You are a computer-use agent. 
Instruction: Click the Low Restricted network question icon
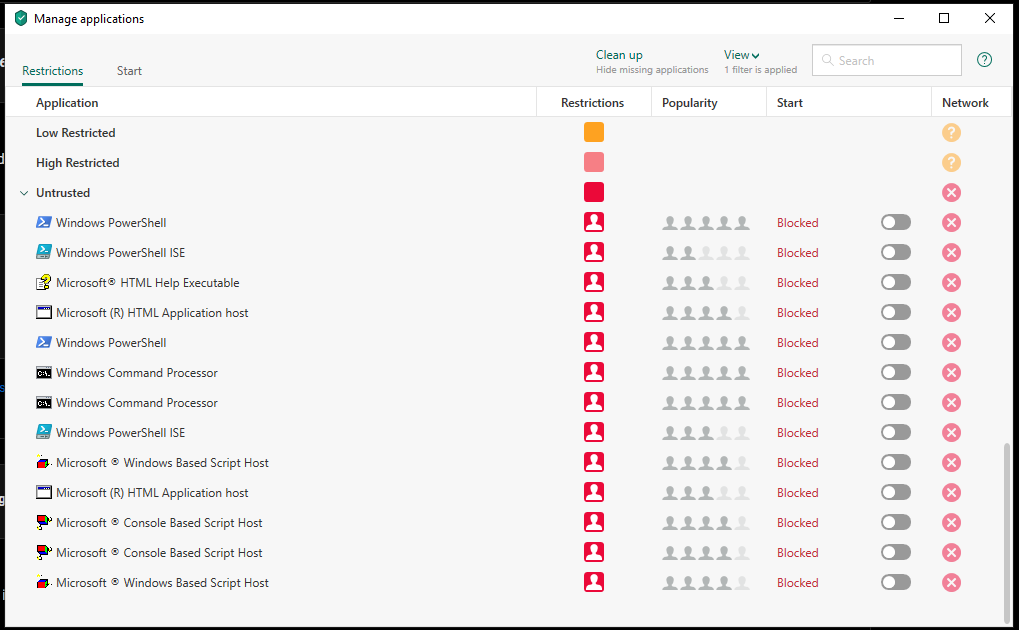pyautogui.click(x=951, y=133)
